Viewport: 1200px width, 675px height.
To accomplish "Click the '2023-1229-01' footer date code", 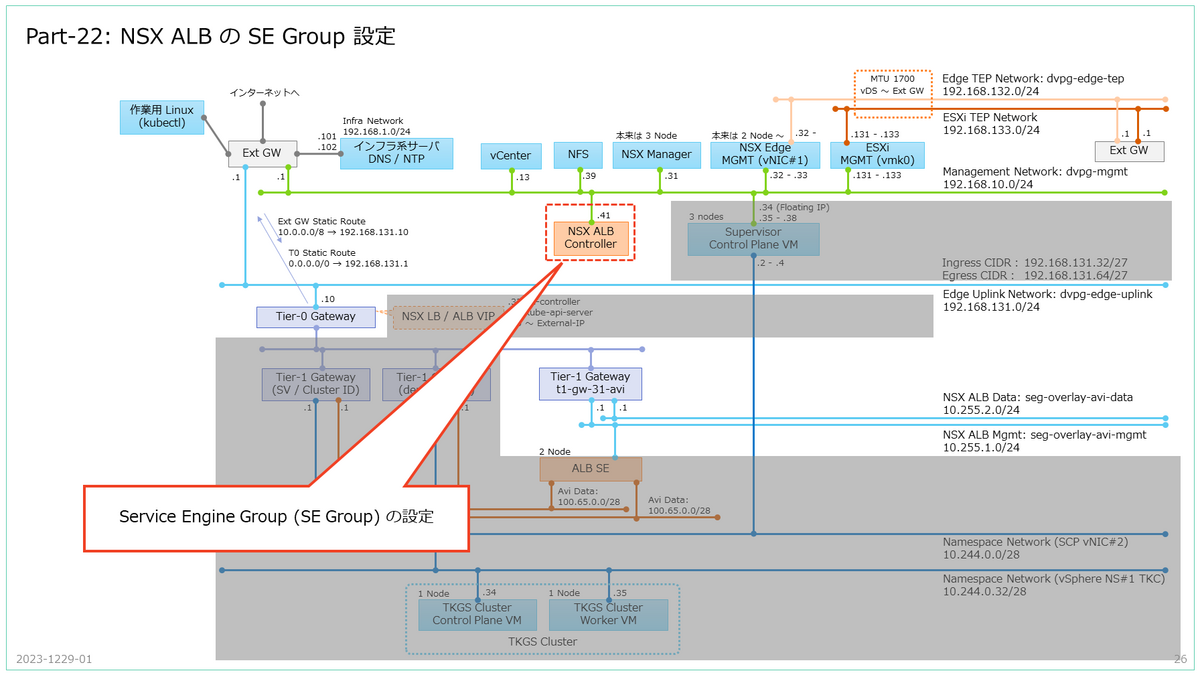I will pos(53,660).
